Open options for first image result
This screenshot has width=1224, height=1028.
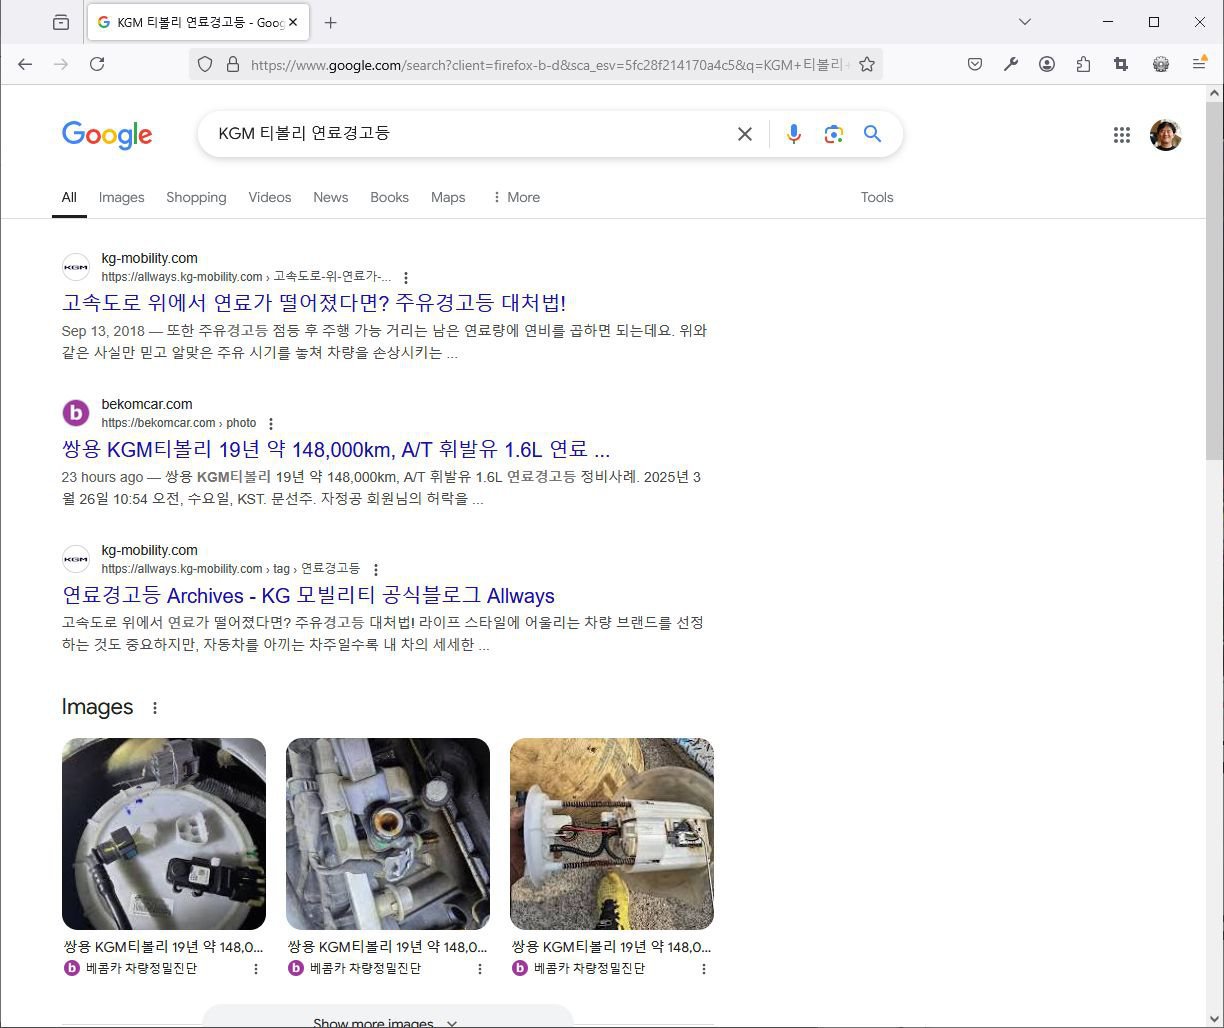tap(256, 969)
